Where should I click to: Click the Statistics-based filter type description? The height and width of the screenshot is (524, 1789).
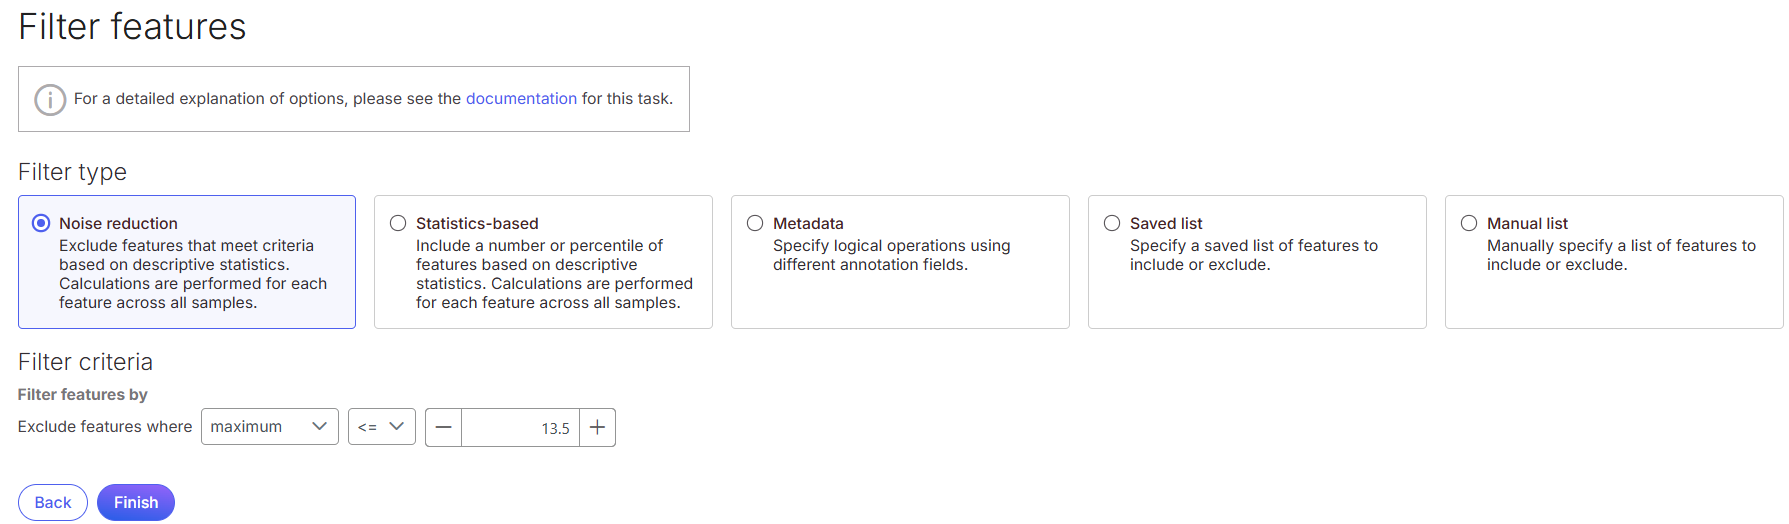(553, 274)
